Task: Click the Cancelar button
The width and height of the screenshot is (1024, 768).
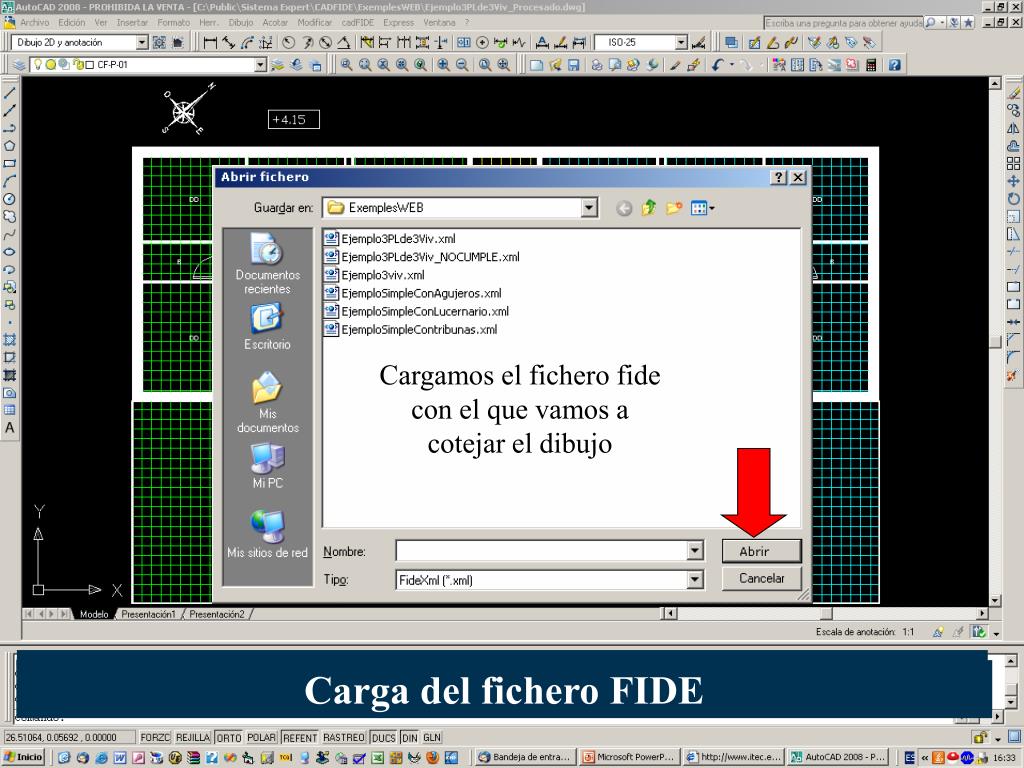Action: point(761,578)
